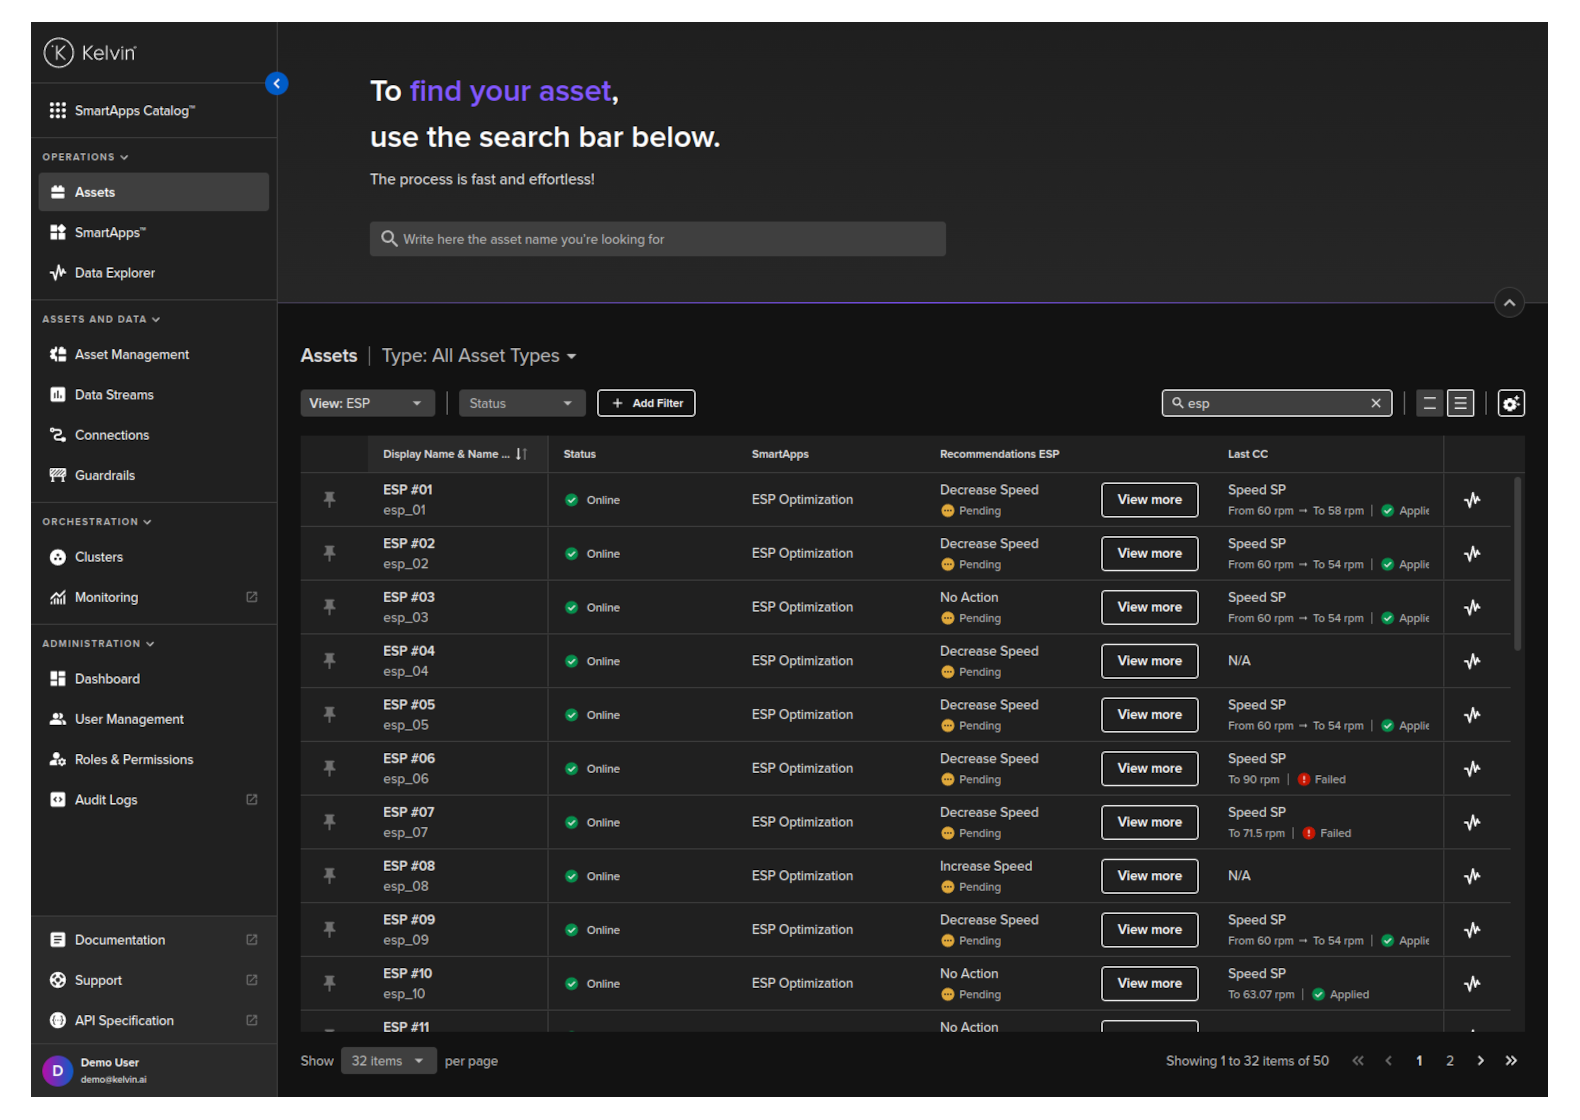This screenshot has height=1120, width=1580.
Task: Sort by Display Name column sort icon
Action: (521, 454)
